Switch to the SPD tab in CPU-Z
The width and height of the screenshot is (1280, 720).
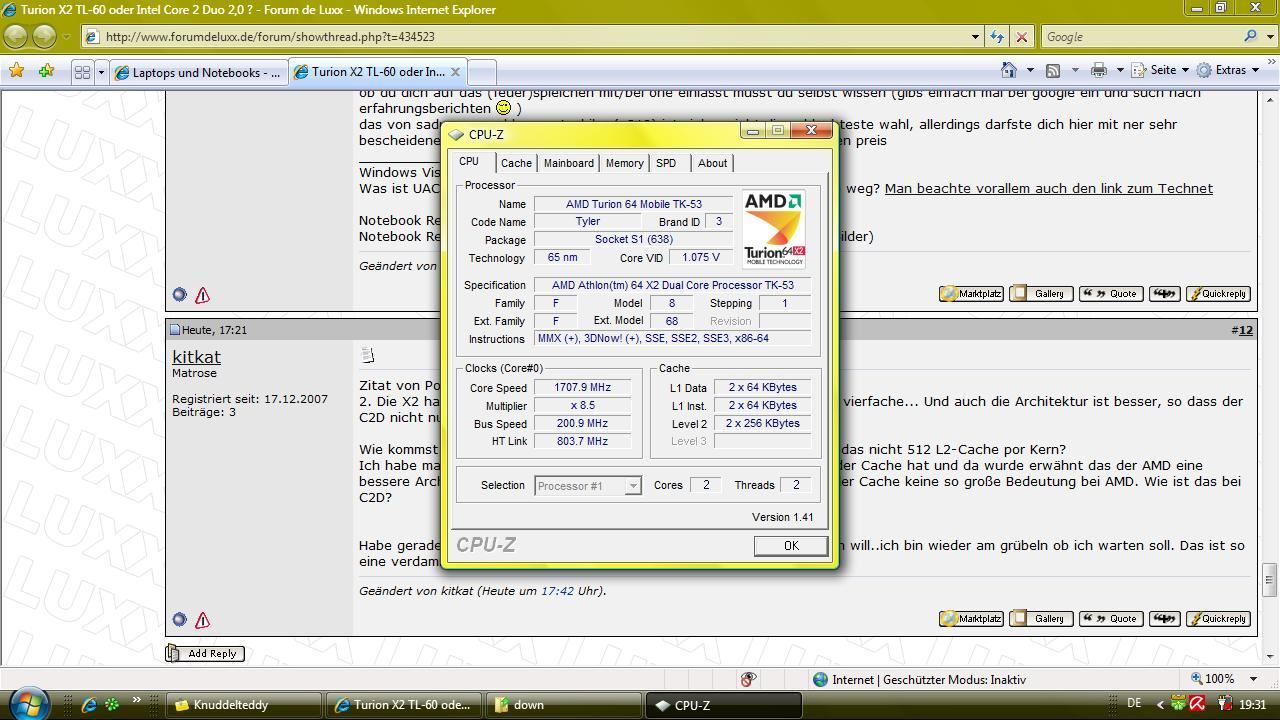[666, 163]
